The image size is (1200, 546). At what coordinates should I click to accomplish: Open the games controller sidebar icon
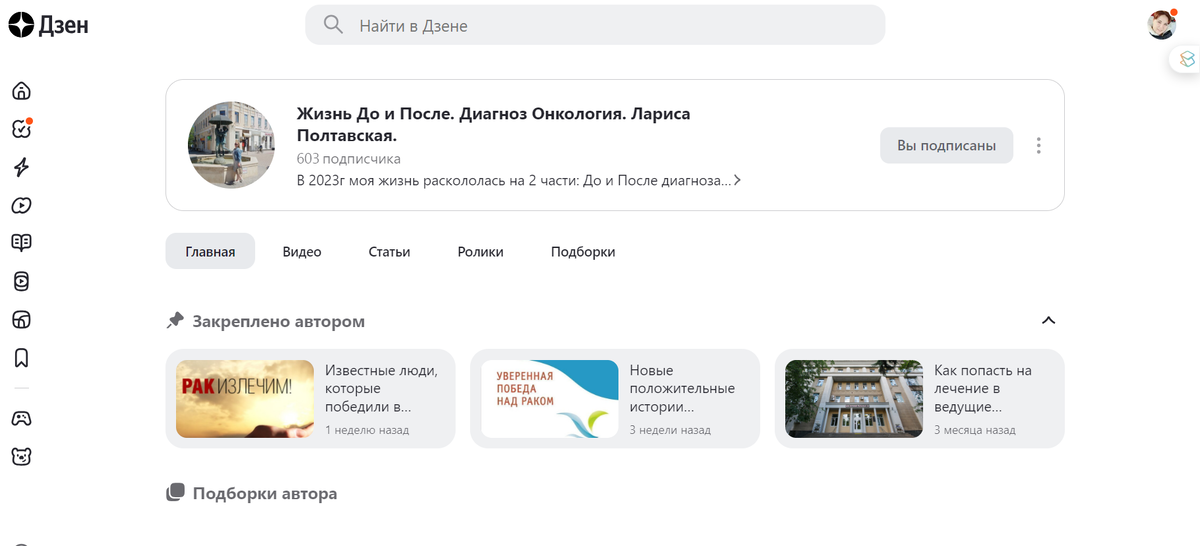21,418
